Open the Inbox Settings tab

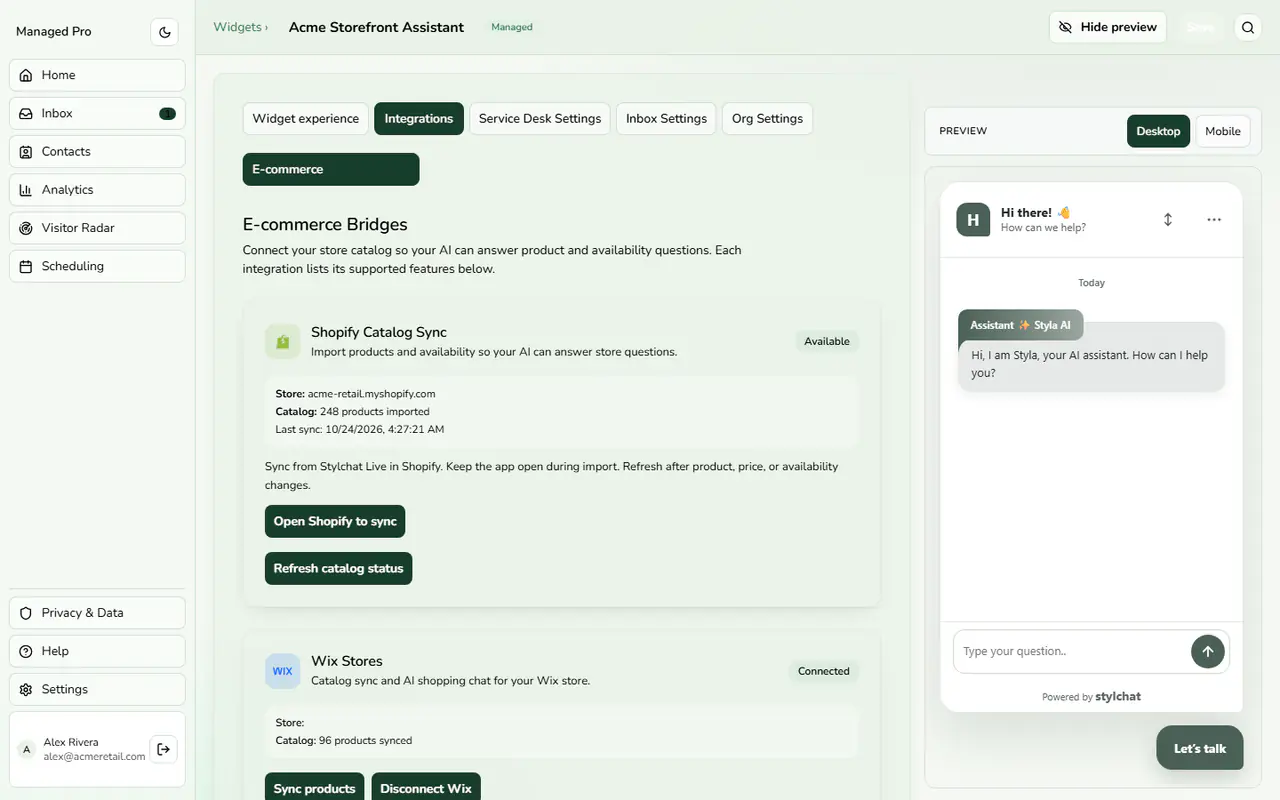[666, 118]
